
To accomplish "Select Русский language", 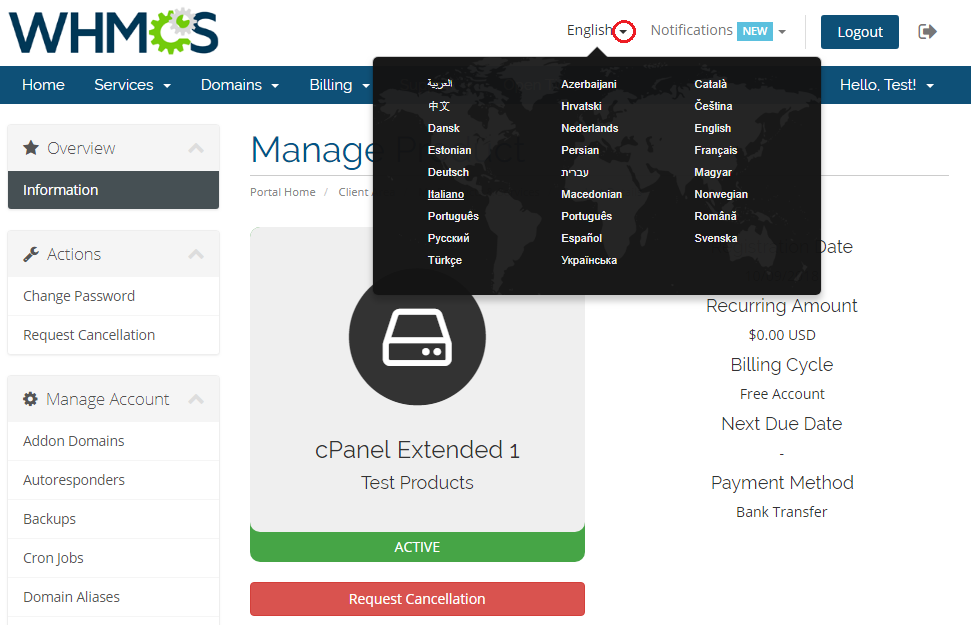I will [448, 238].
